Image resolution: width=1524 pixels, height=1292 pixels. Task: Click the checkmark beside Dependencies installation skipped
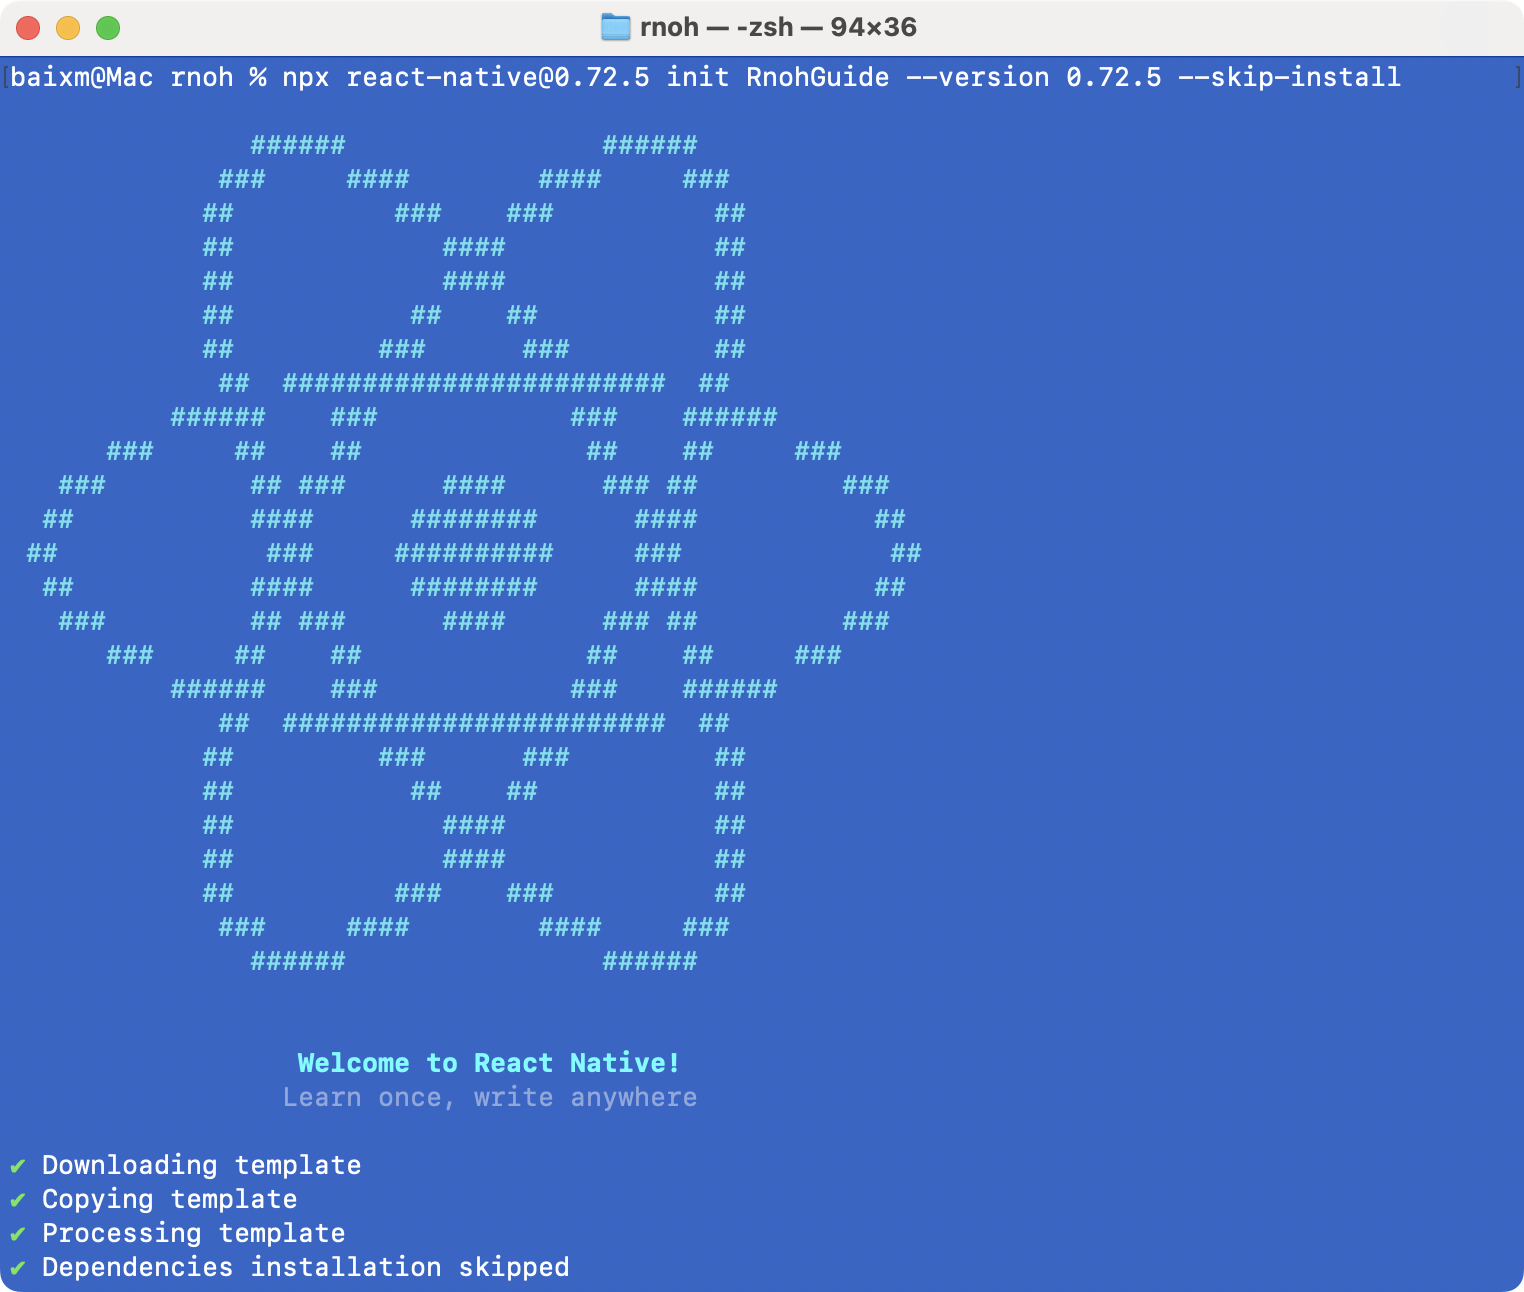point(18,1268)
